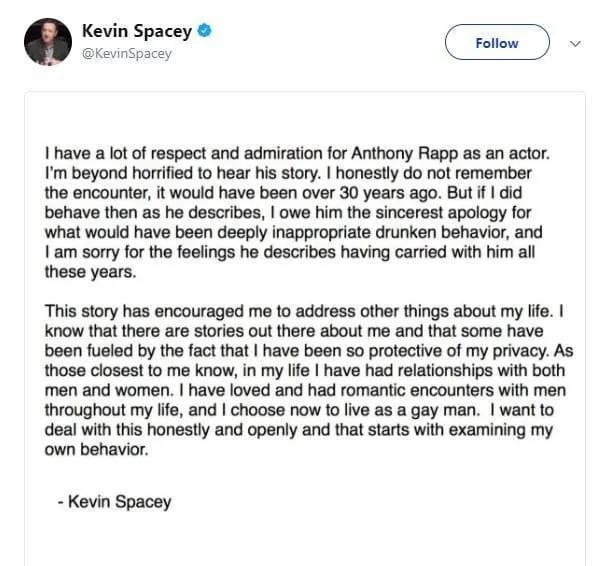Image resolution: width=614 pixels, height=566 pixels.
Task: Click the @KevinSpacey handle
Action: point(126,53)
